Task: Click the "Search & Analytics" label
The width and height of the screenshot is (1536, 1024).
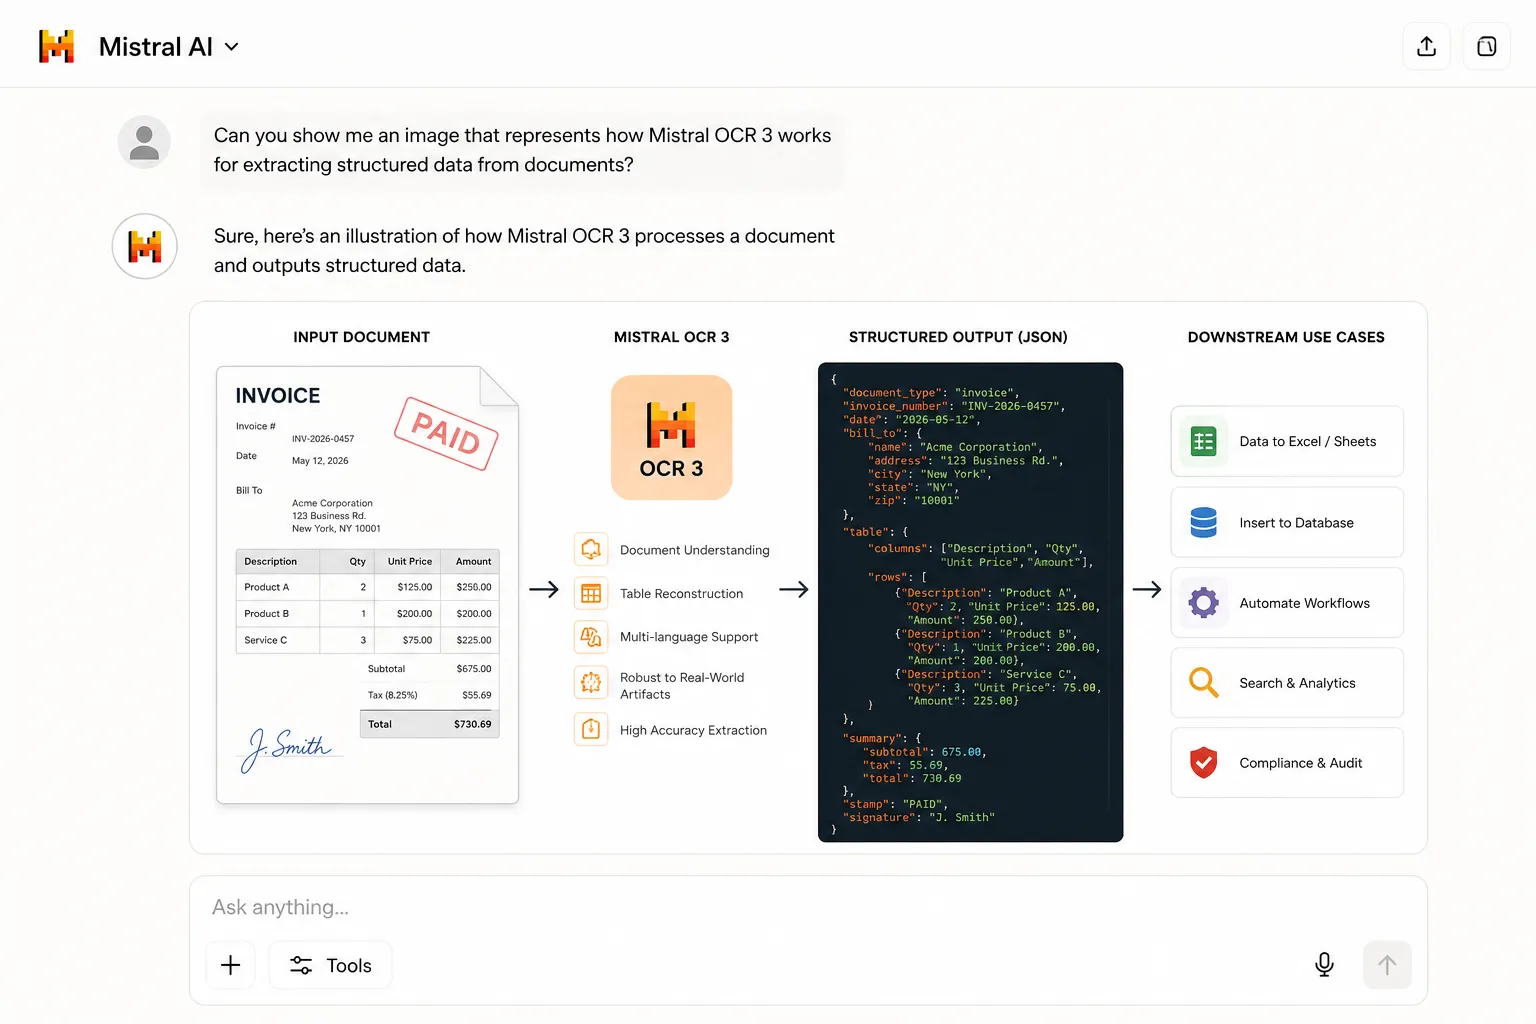Action: click(x=1298, y=683)
